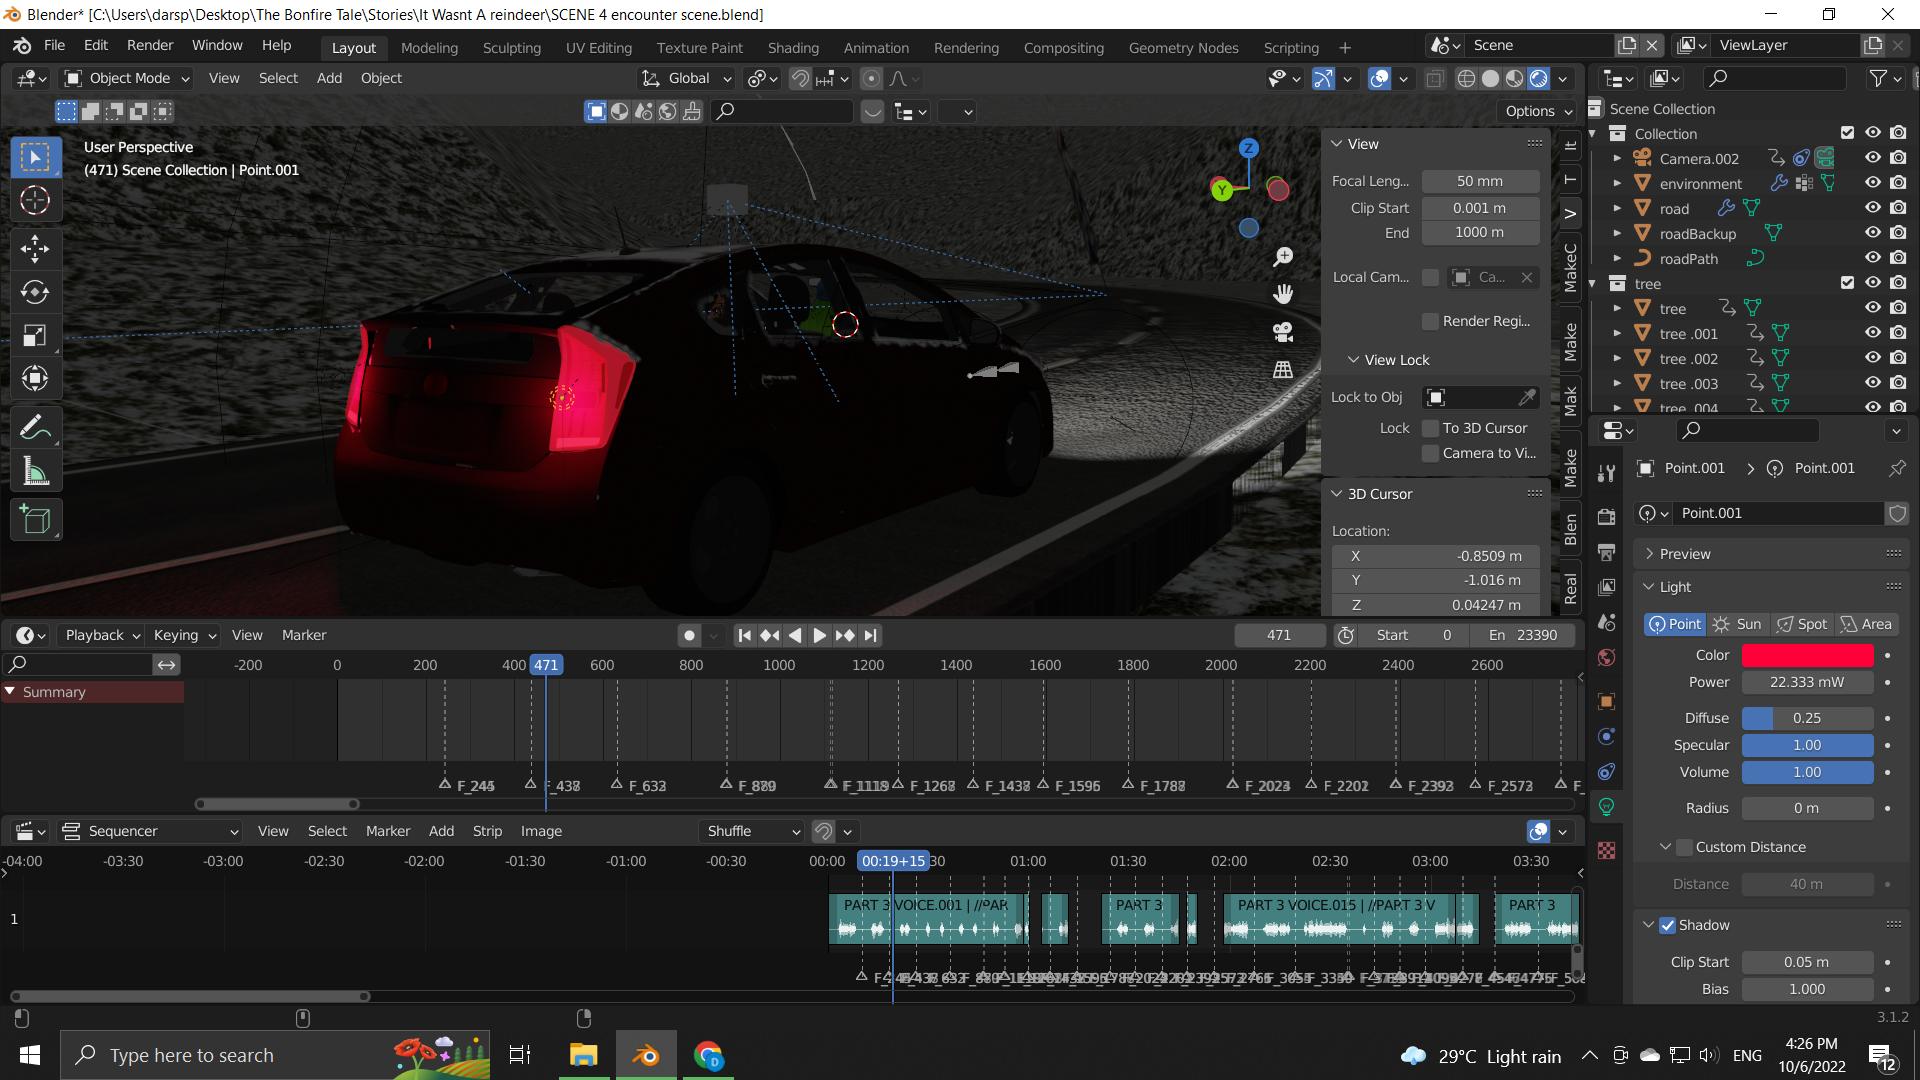Image resolution: width=1920 pixels, height=1080 pixels.
Task: Open the Render dropdown menu
Action: 150,47
